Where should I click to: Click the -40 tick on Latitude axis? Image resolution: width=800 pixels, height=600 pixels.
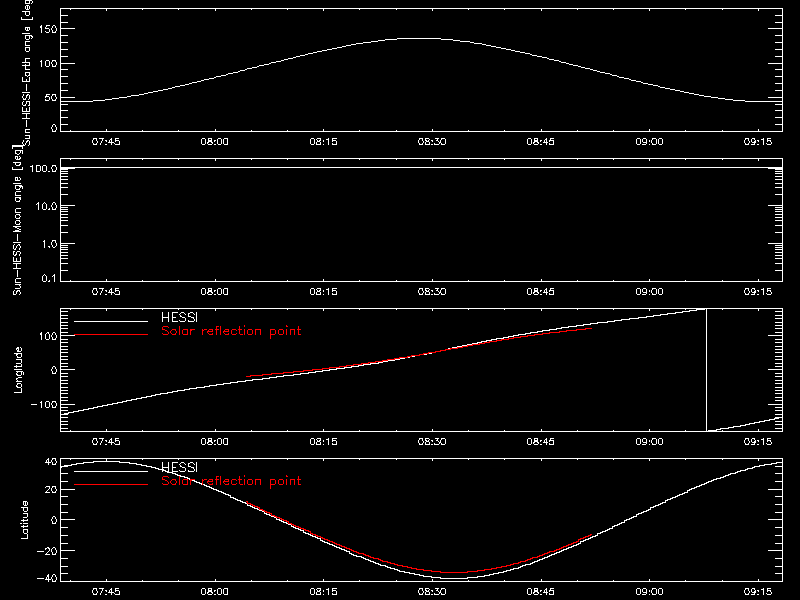(47, 578)
